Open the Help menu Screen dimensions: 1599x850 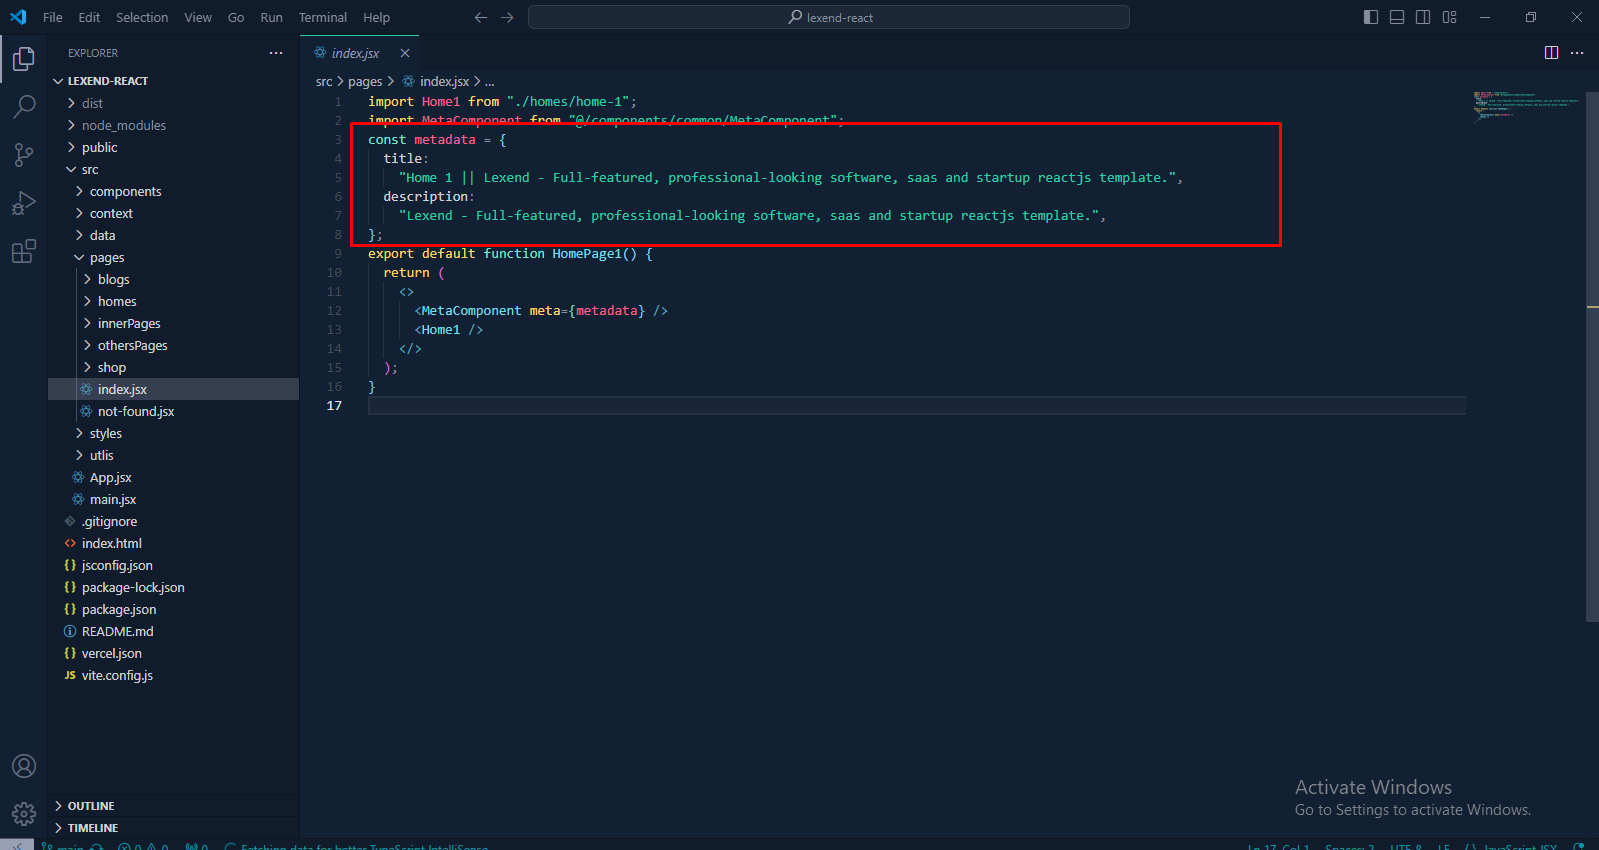tap(377, 17)
